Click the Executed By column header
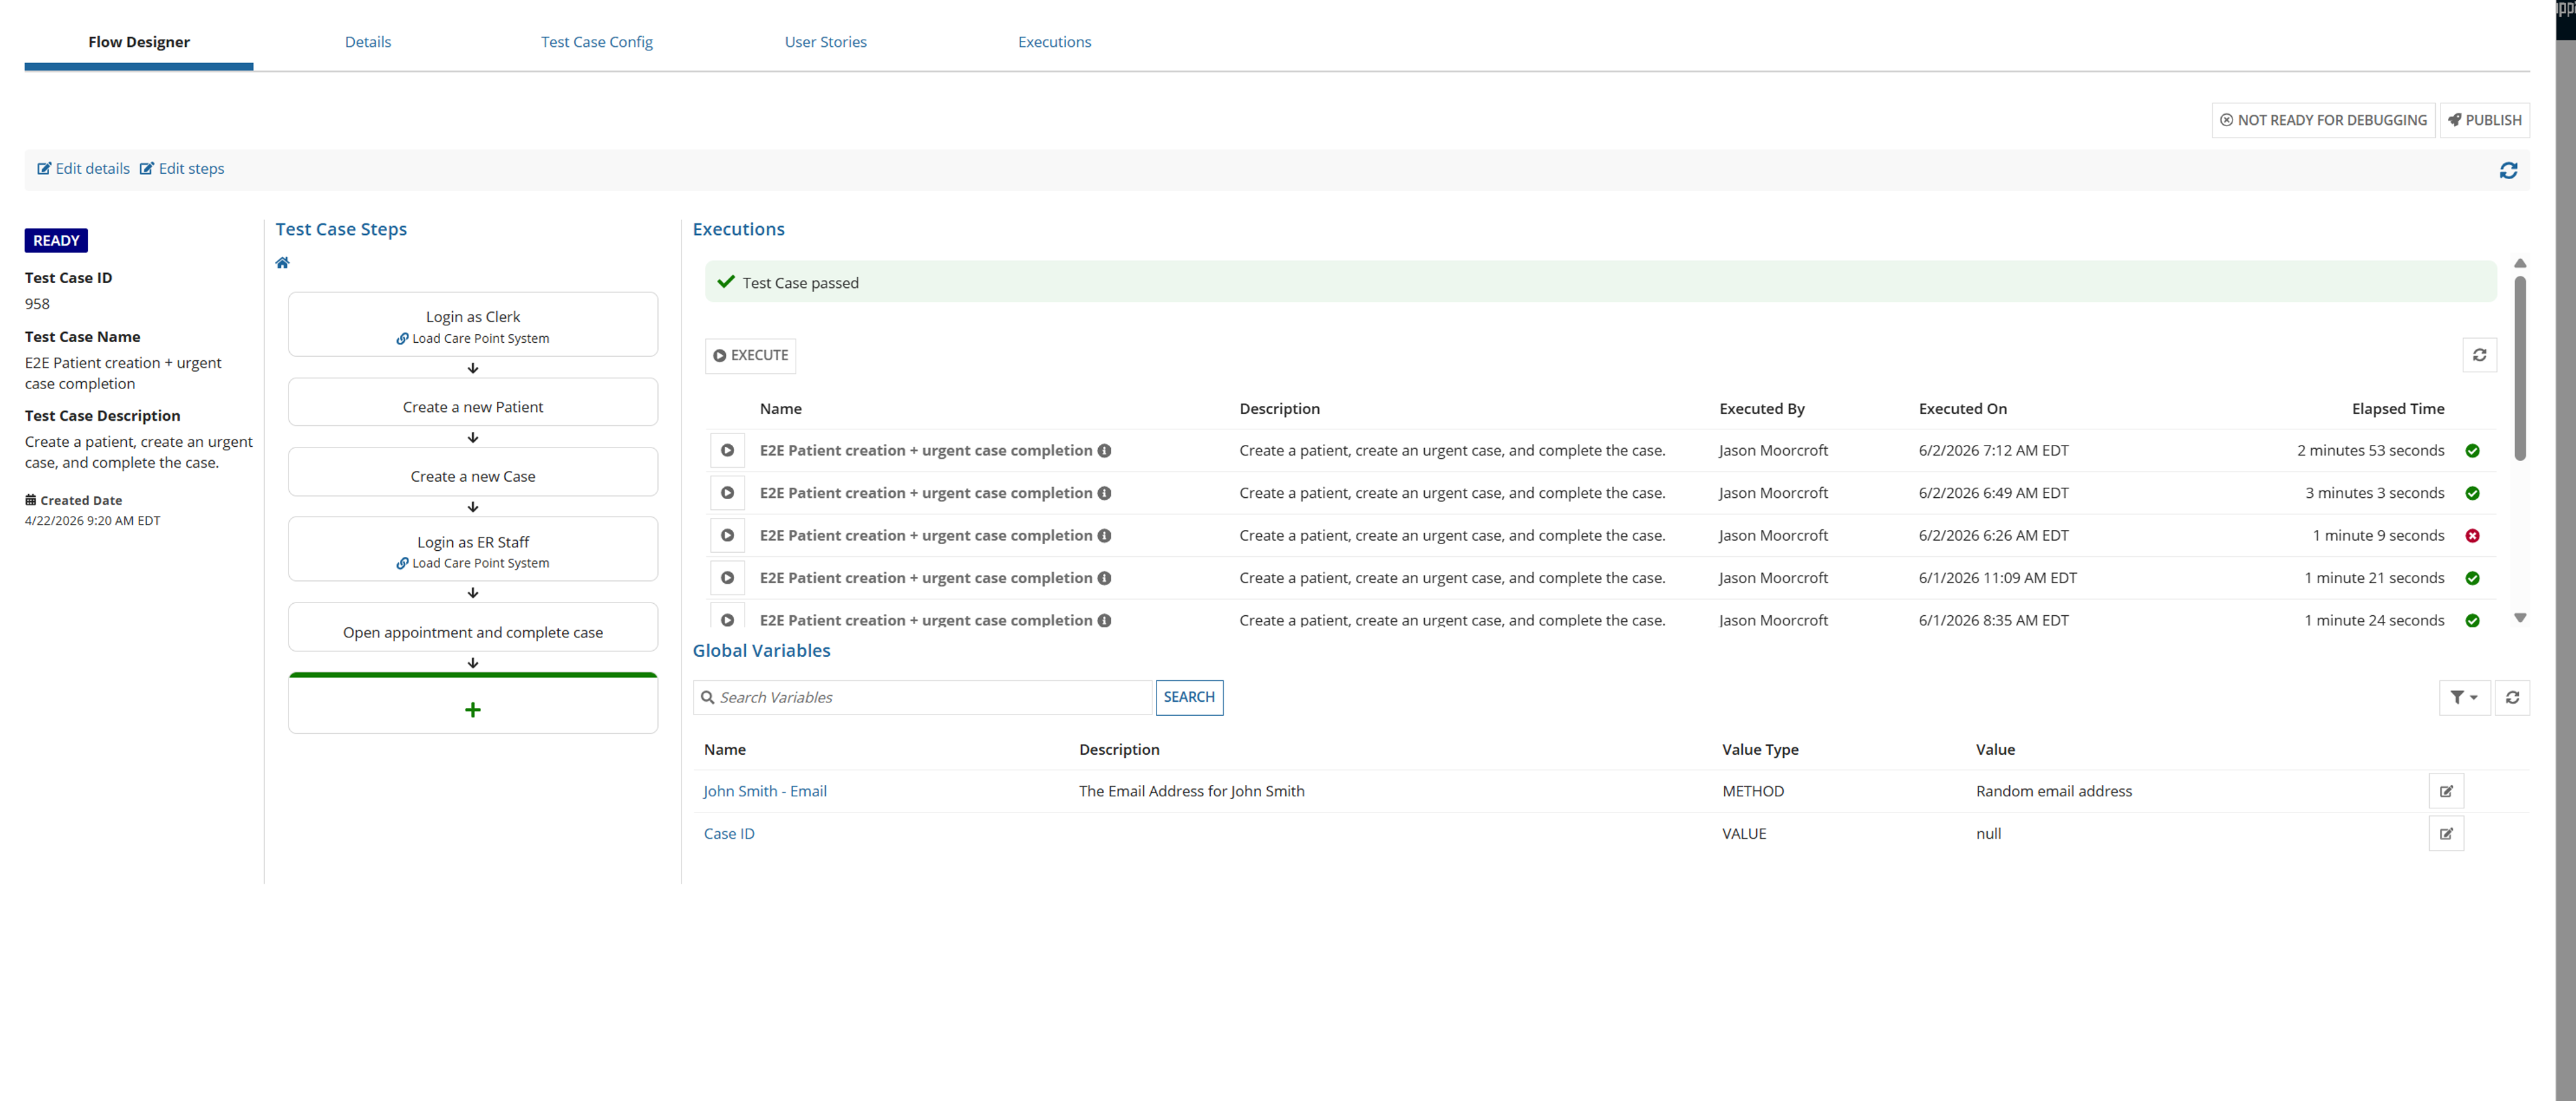This screenshot has height=1101, width=2576. point(1761,408)
